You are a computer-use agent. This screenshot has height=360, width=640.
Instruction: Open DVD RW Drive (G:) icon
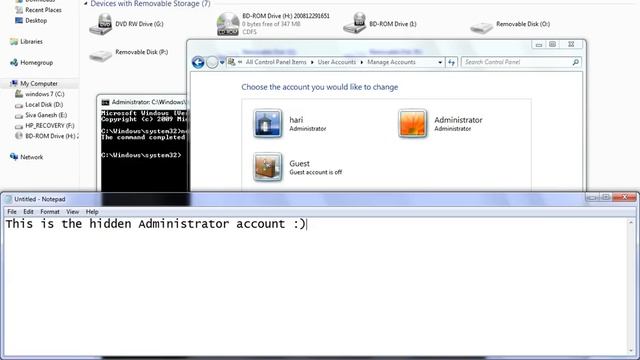(100, 24)
